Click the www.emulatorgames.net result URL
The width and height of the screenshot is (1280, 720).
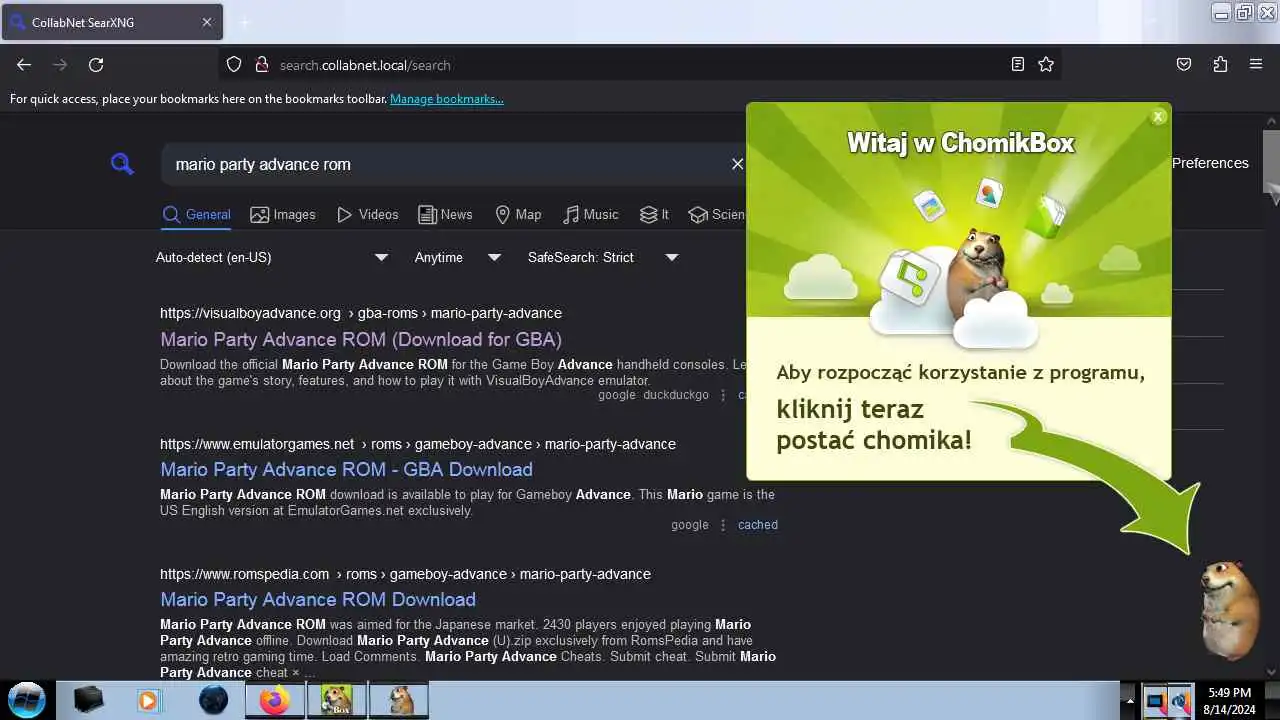(418, 444)
